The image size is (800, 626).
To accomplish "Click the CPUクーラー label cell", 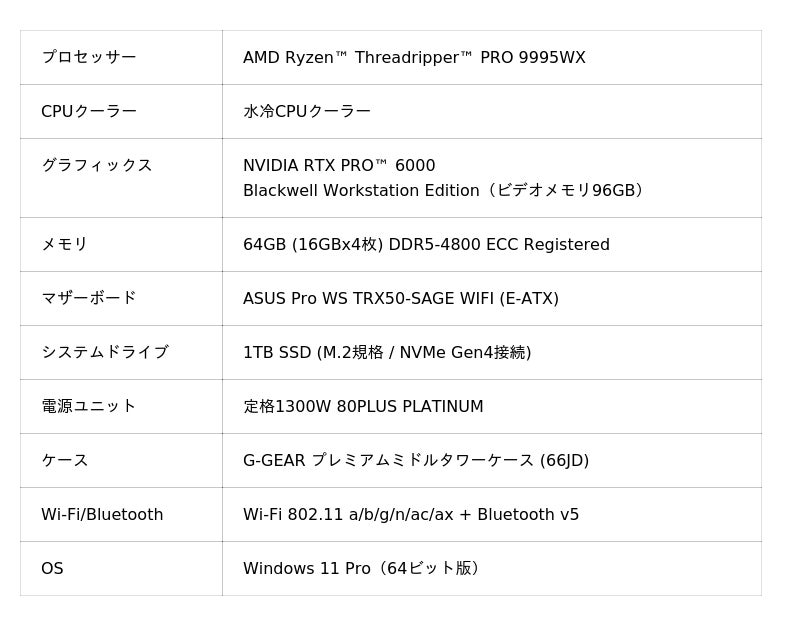I will [89, 111].
